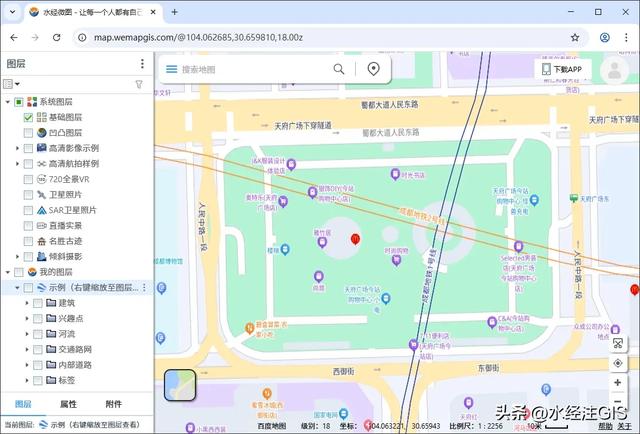Enable the 720全景VR checkbox
The image size is (640, 434).
(x=28, y=179)
